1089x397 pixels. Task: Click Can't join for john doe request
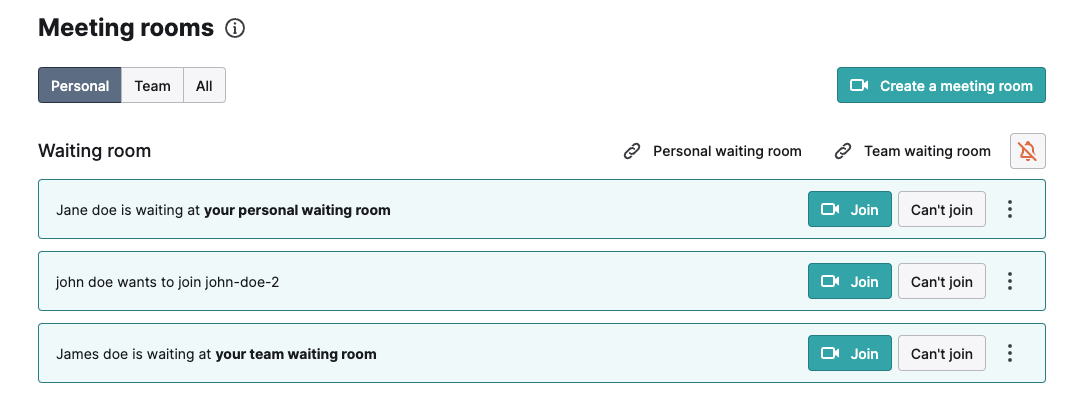[941, 281]
